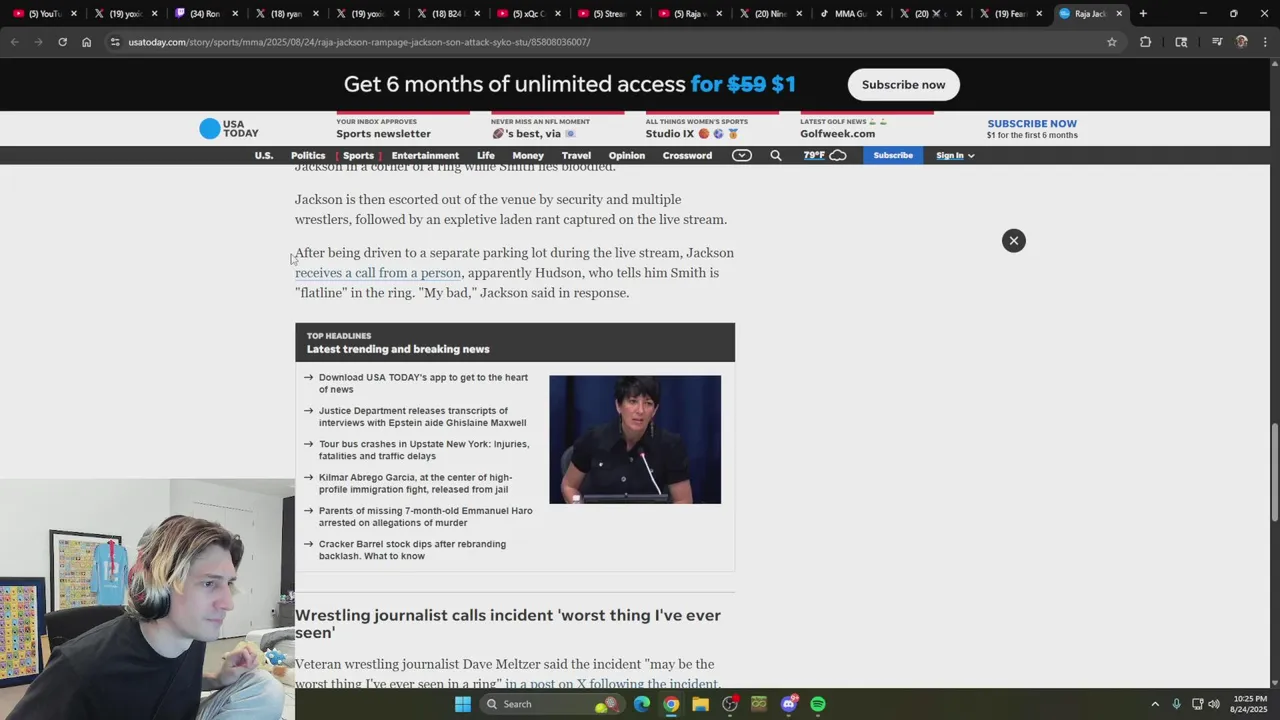Reload the page with the refresh icon
Viewport: 1280px width, 720px height.
click(62, 42)
